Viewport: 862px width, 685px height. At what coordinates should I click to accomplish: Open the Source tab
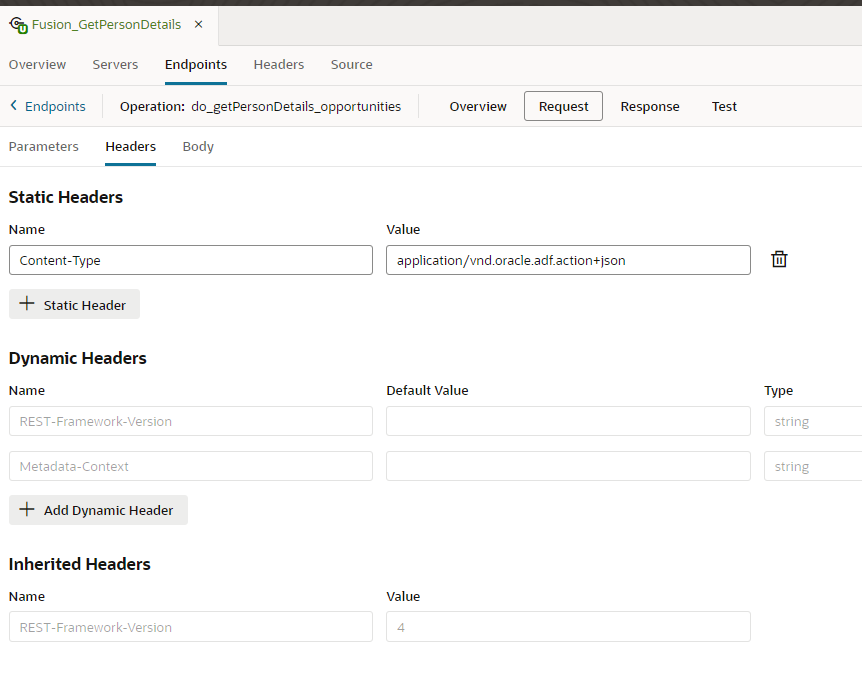click(x=351, y=64)
